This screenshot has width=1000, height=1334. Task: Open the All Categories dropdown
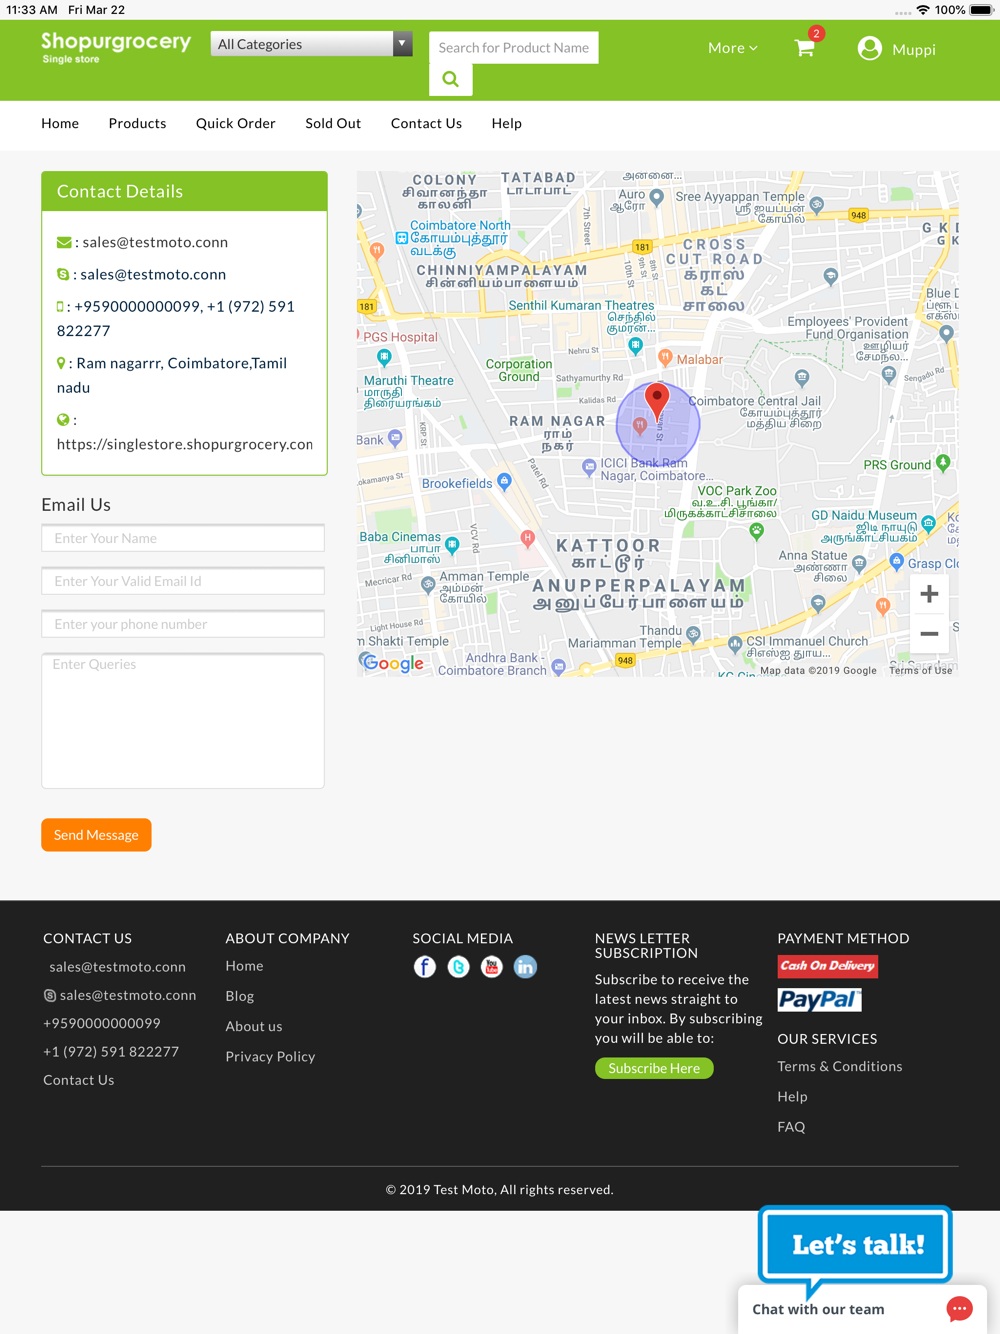[x=312, y=44]
